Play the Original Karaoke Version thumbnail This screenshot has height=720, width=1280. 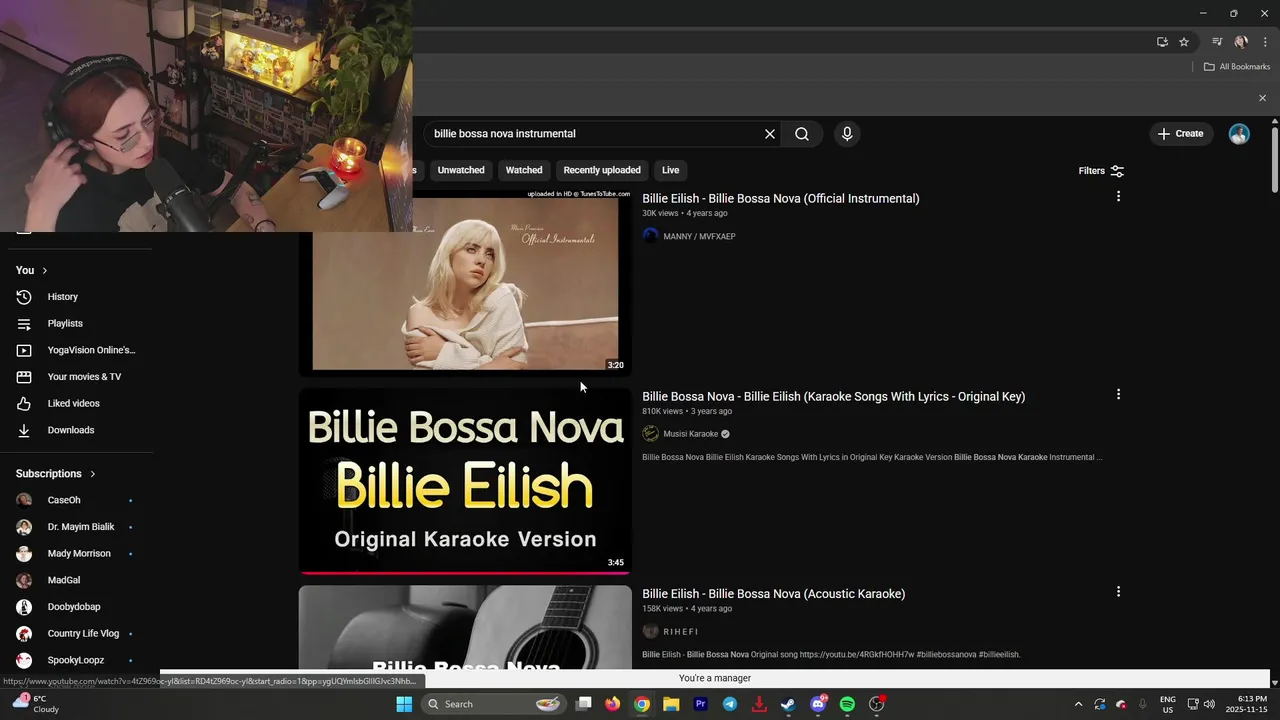coord(465,481)
